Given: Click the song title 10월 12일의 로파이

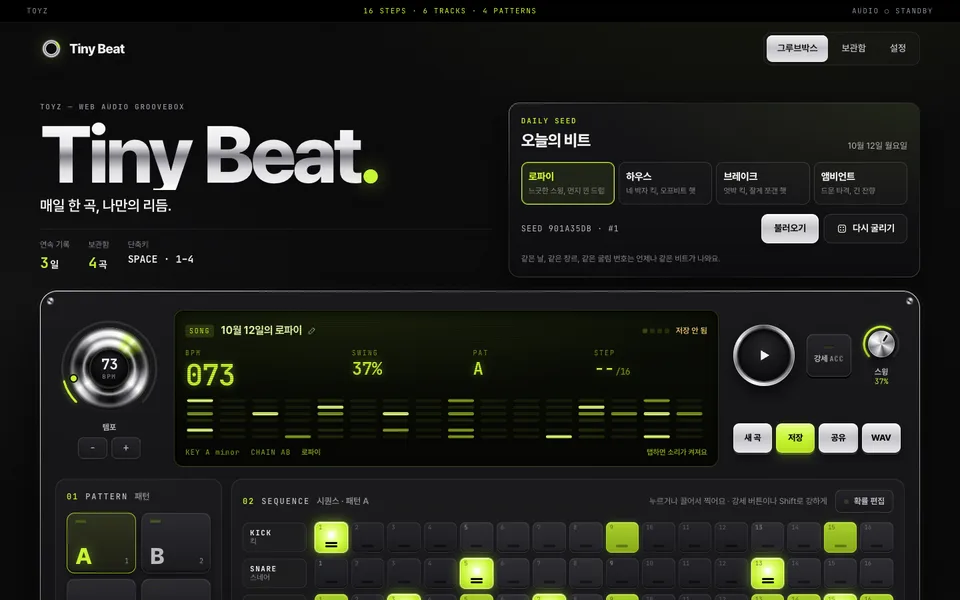Looking at the screenshot, I should coord(261,331).
